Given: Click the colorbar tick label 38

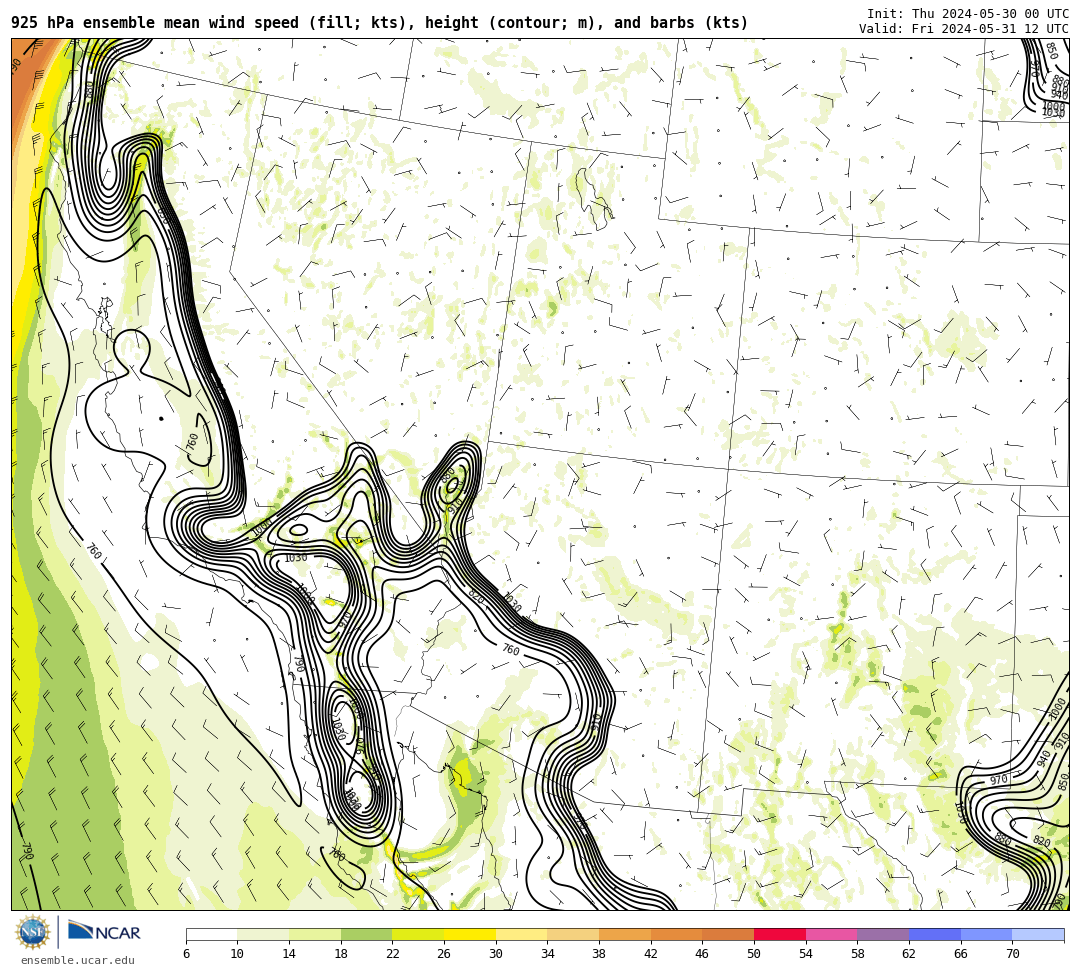Looking at the screenshot, I should coord(599,954).
